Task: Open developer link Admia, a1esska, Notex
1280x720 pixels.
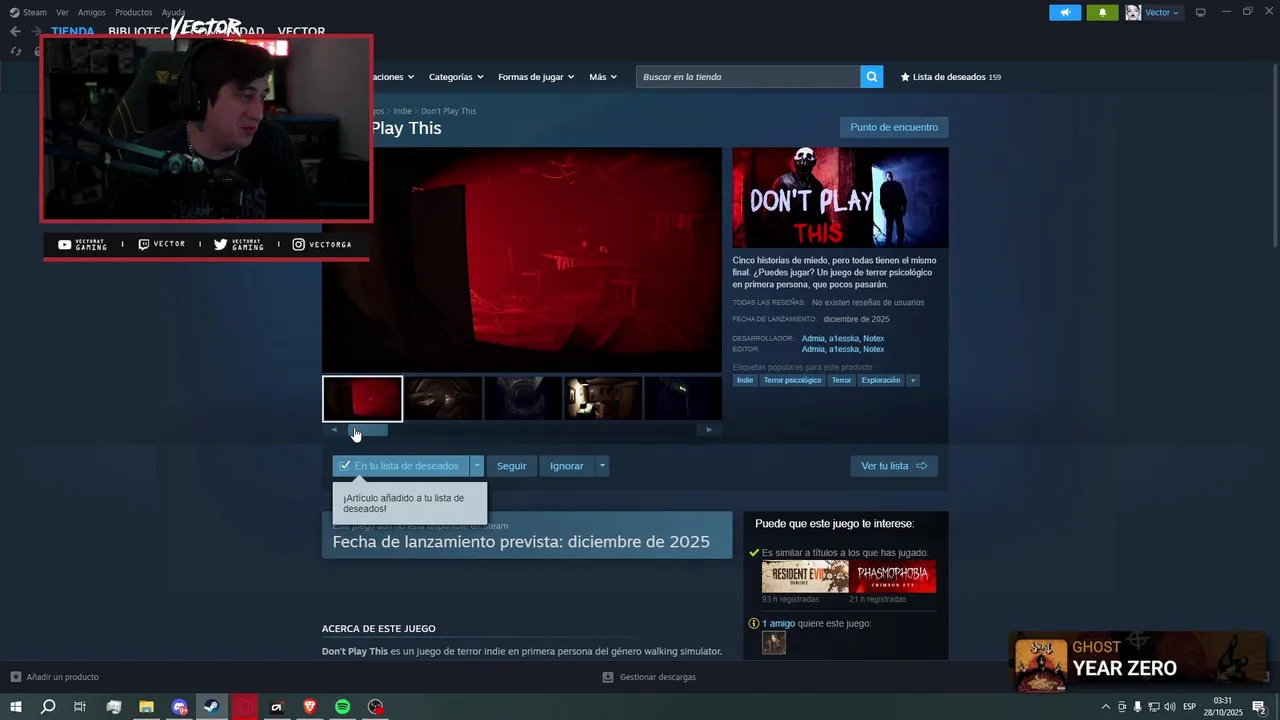Action: 843,338
